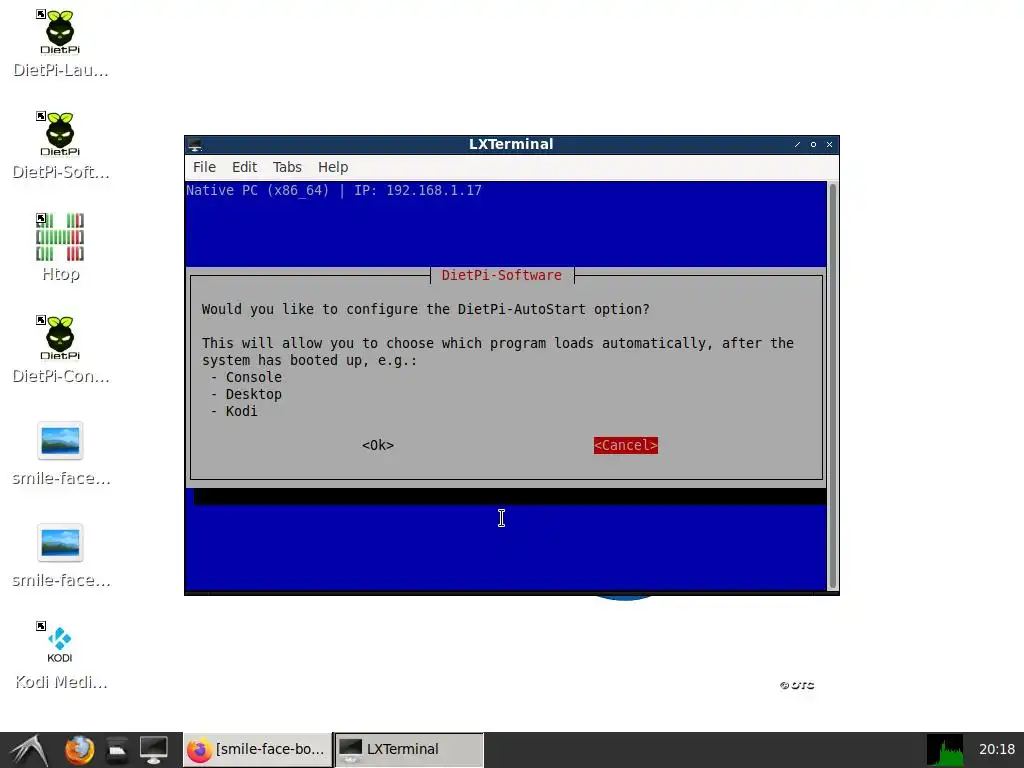The image size is (1024, 768).
Task: Click the '- Kodi' list line
Action: pyautogui.click(x=234, y=411)
